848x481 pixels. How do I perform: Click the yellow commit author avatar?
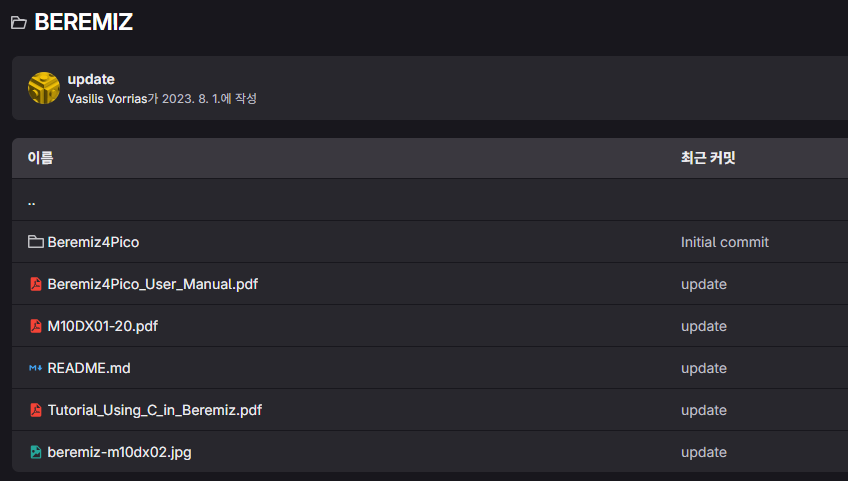pyautogui.click(x=44, y=88)
